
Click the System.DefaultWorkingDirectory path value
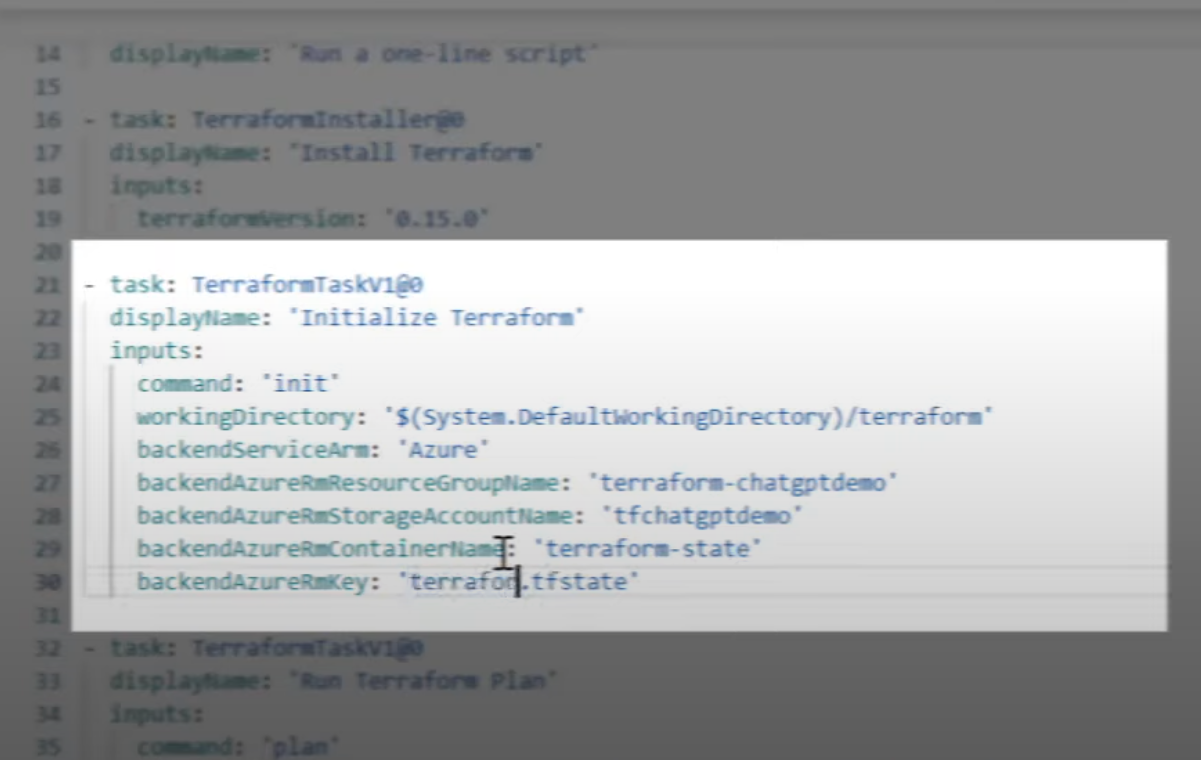[688, 416]
